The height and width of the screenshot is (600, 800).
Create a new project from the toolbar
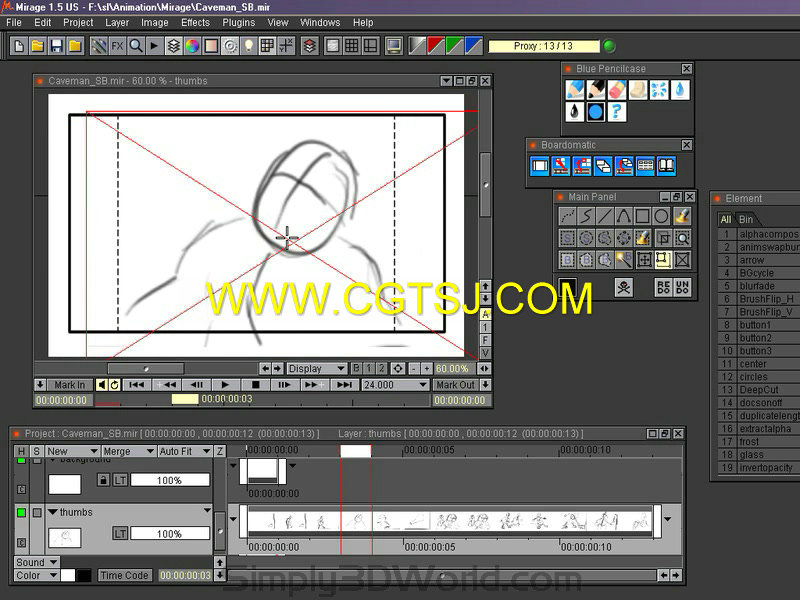click(x=19, y=46)
